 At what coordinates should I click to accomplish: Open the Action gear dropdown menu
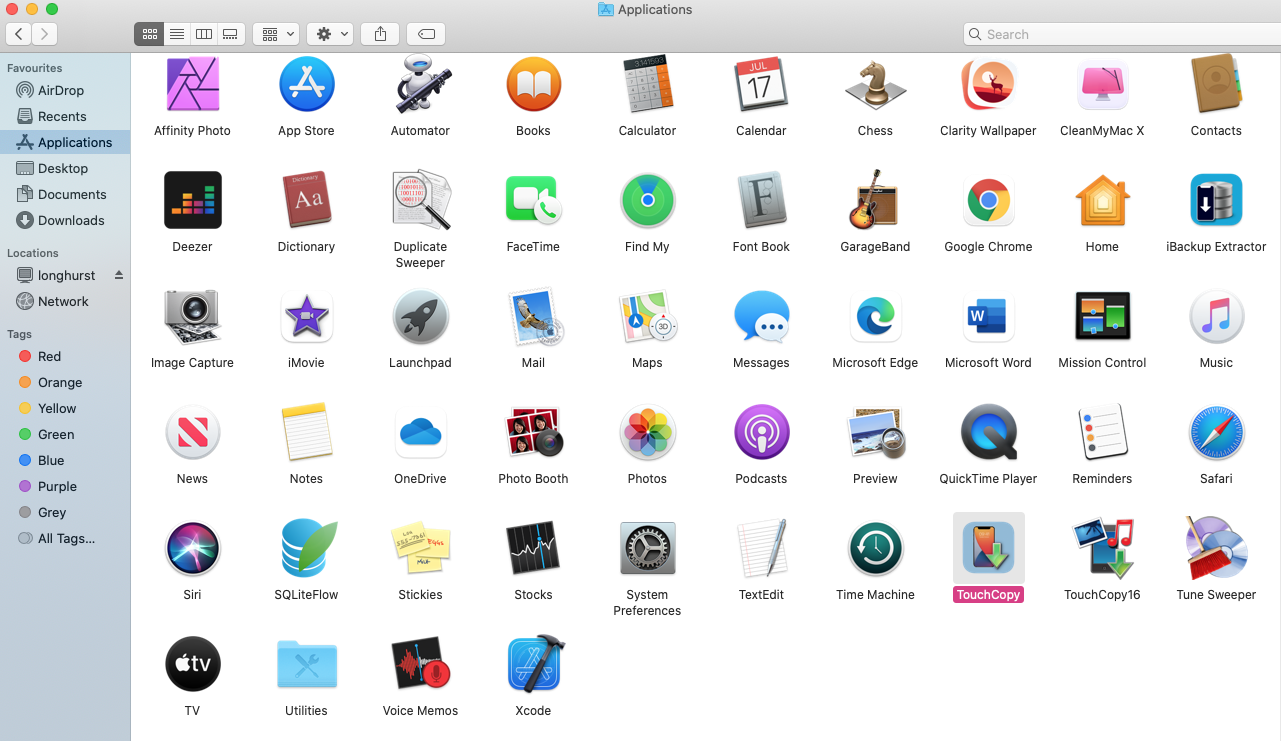click(330, 34)
